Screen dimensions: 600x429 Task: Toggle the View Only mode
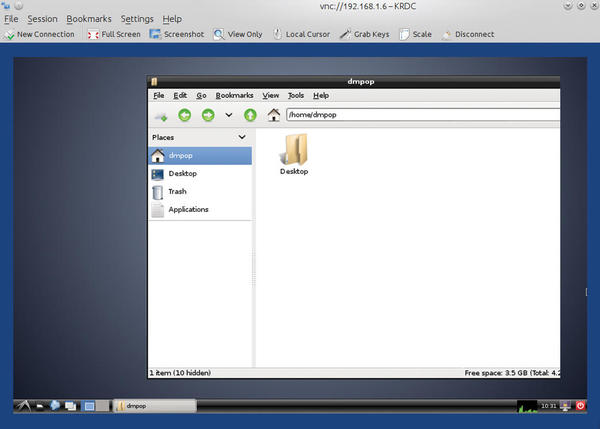(x=238, y=34)
